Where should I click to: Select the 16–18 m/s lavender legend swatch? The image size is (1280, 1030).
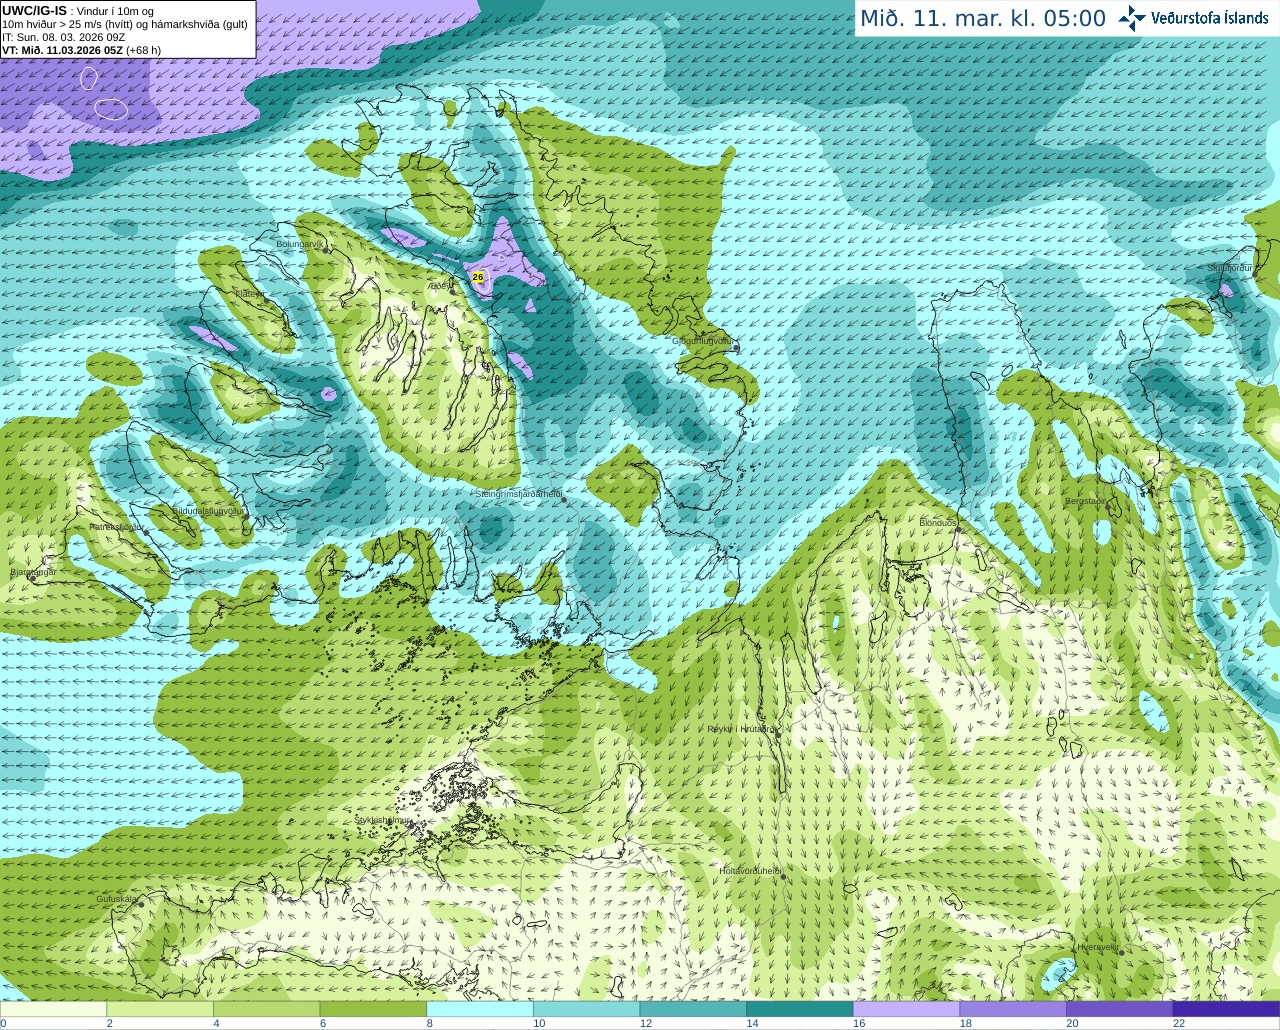coord(906,1009)
